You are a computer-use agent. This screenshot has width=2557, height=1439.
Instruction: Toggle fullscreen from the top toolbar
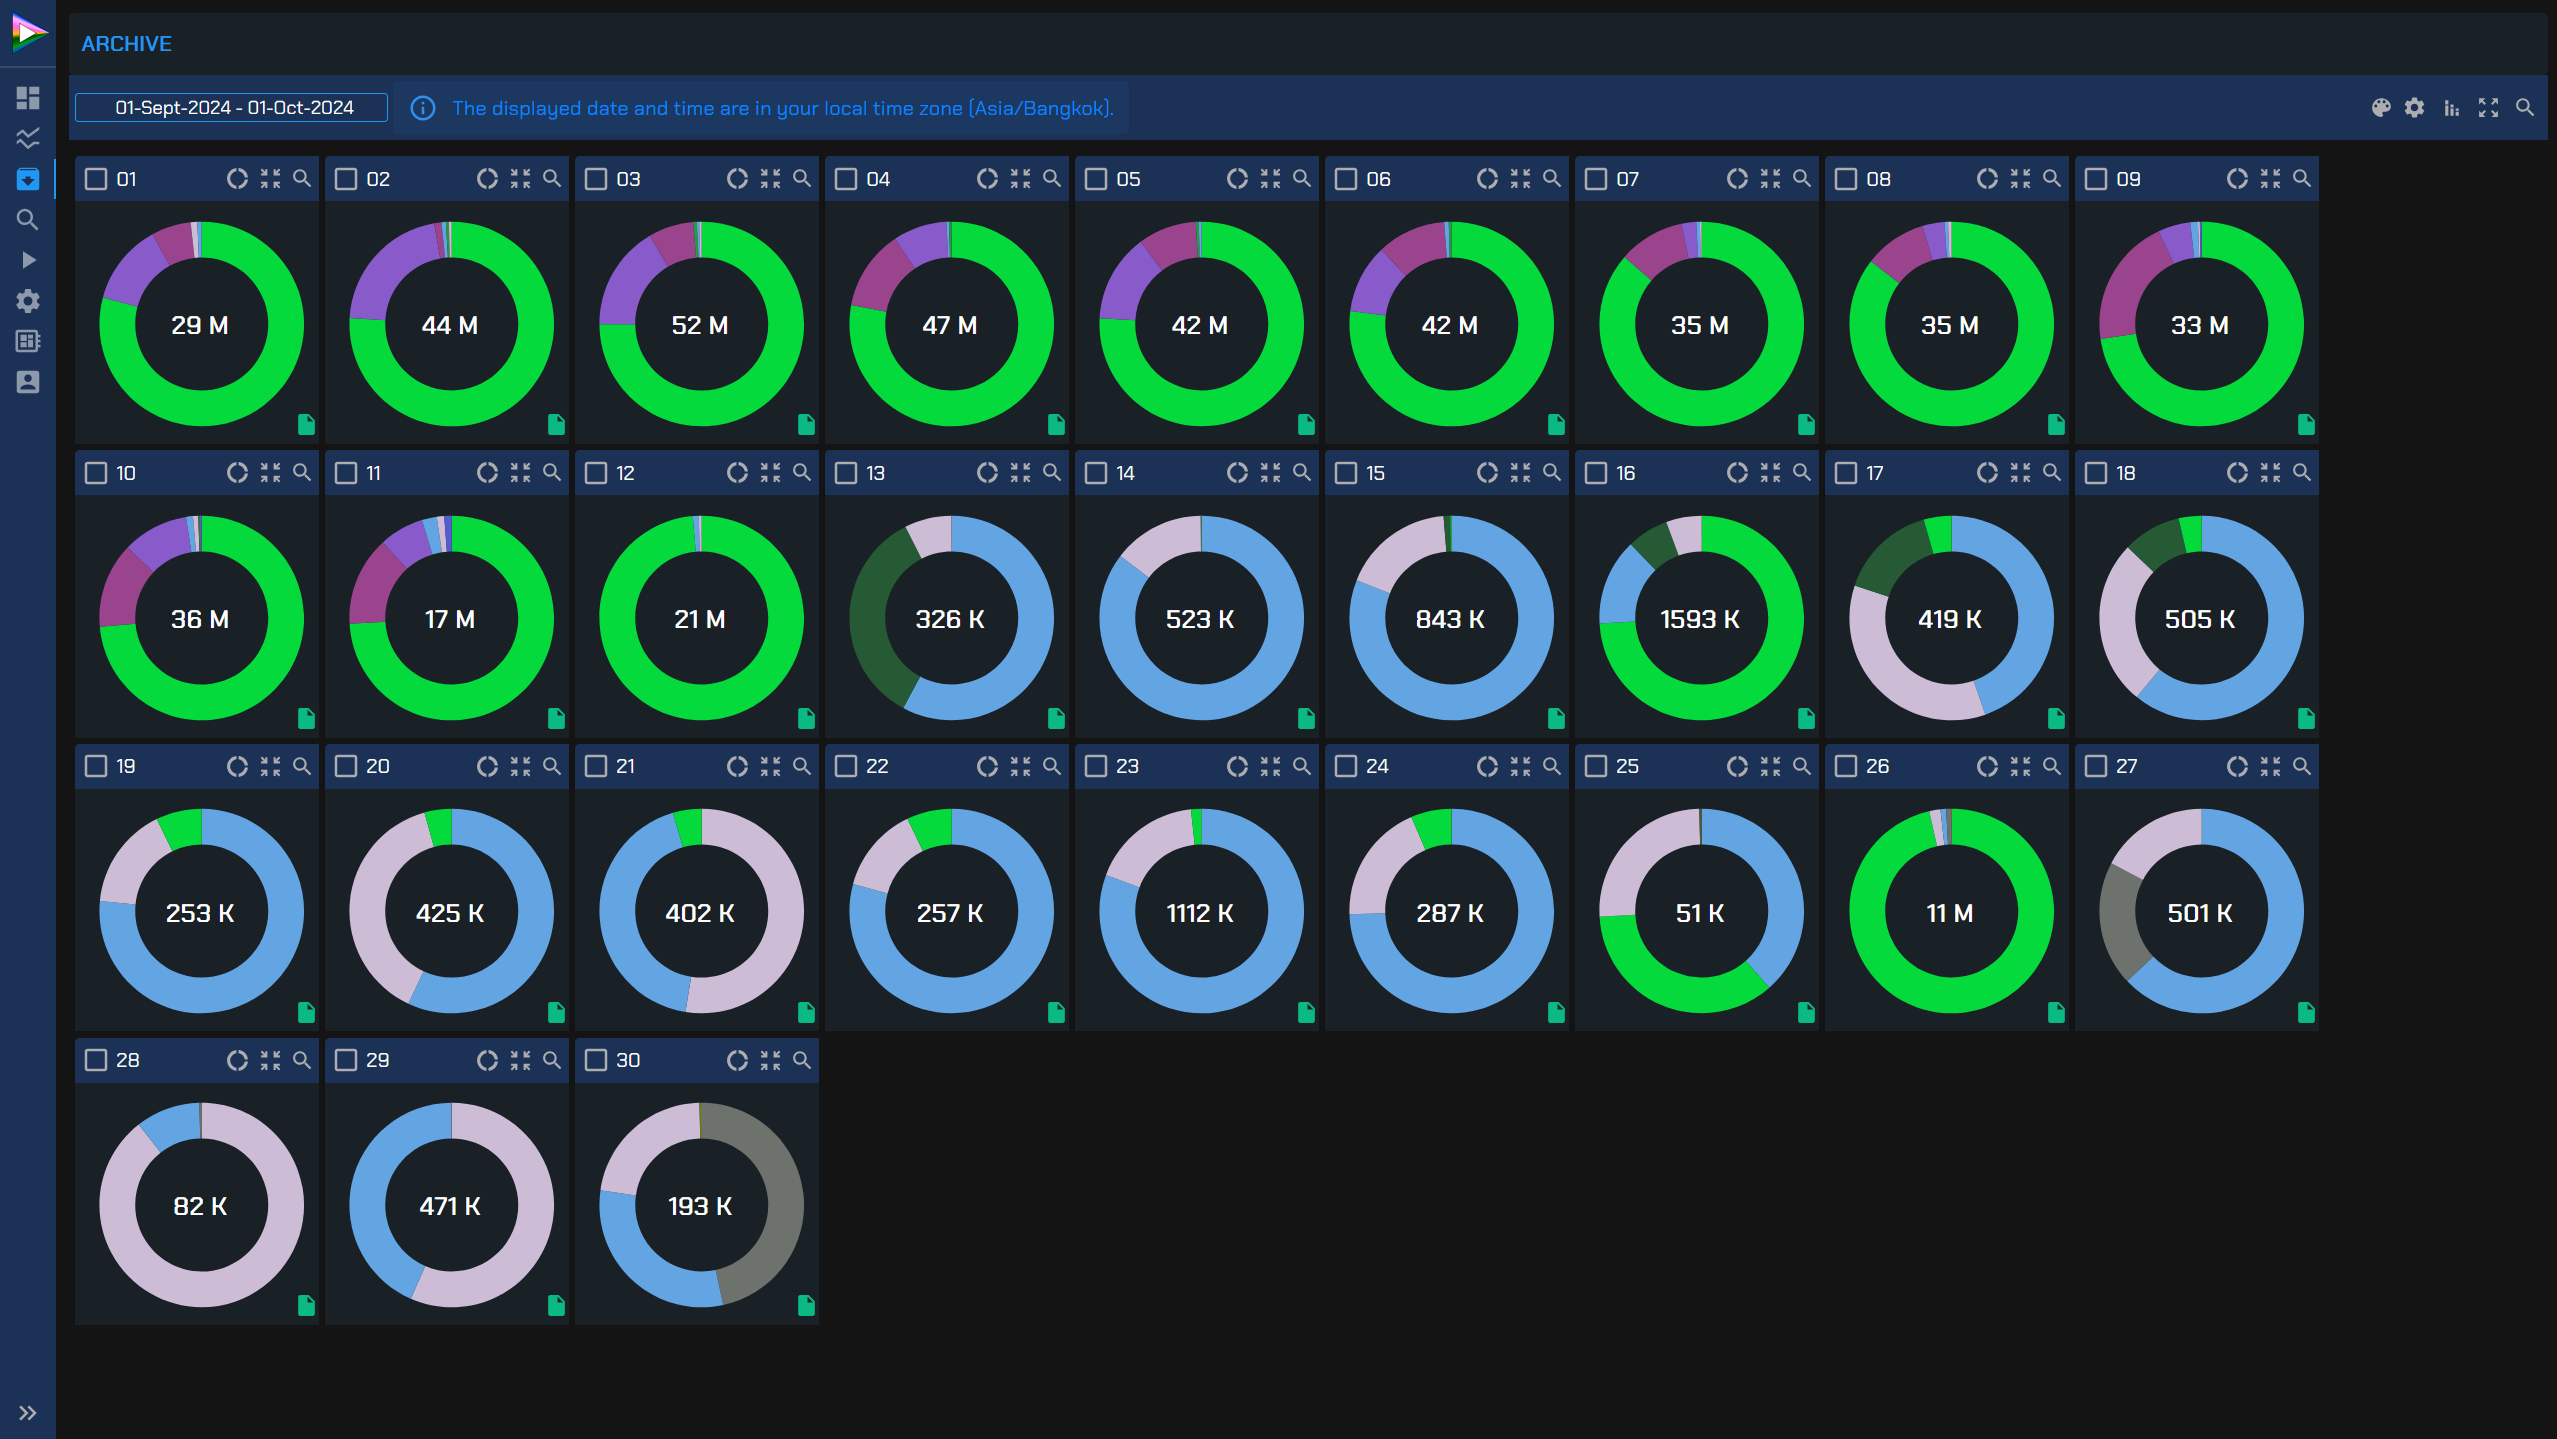(x=2488, y=108)
